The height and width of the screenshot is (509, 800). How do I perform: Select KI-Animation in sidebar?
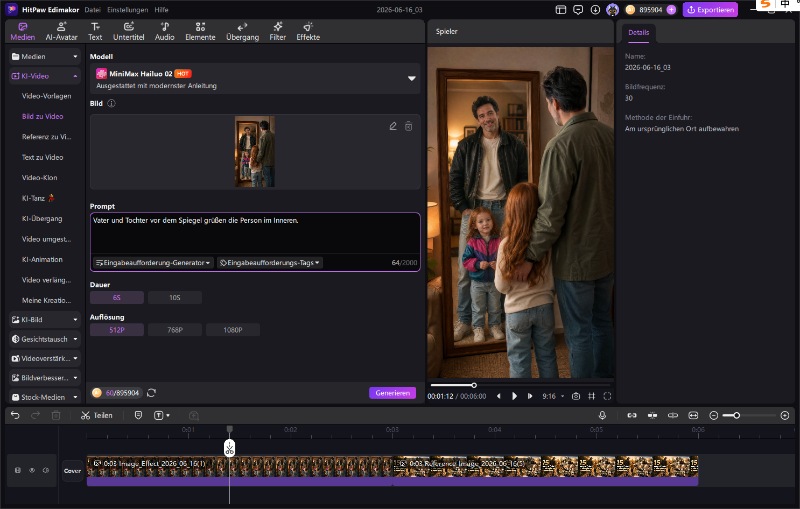click(42, 259)
